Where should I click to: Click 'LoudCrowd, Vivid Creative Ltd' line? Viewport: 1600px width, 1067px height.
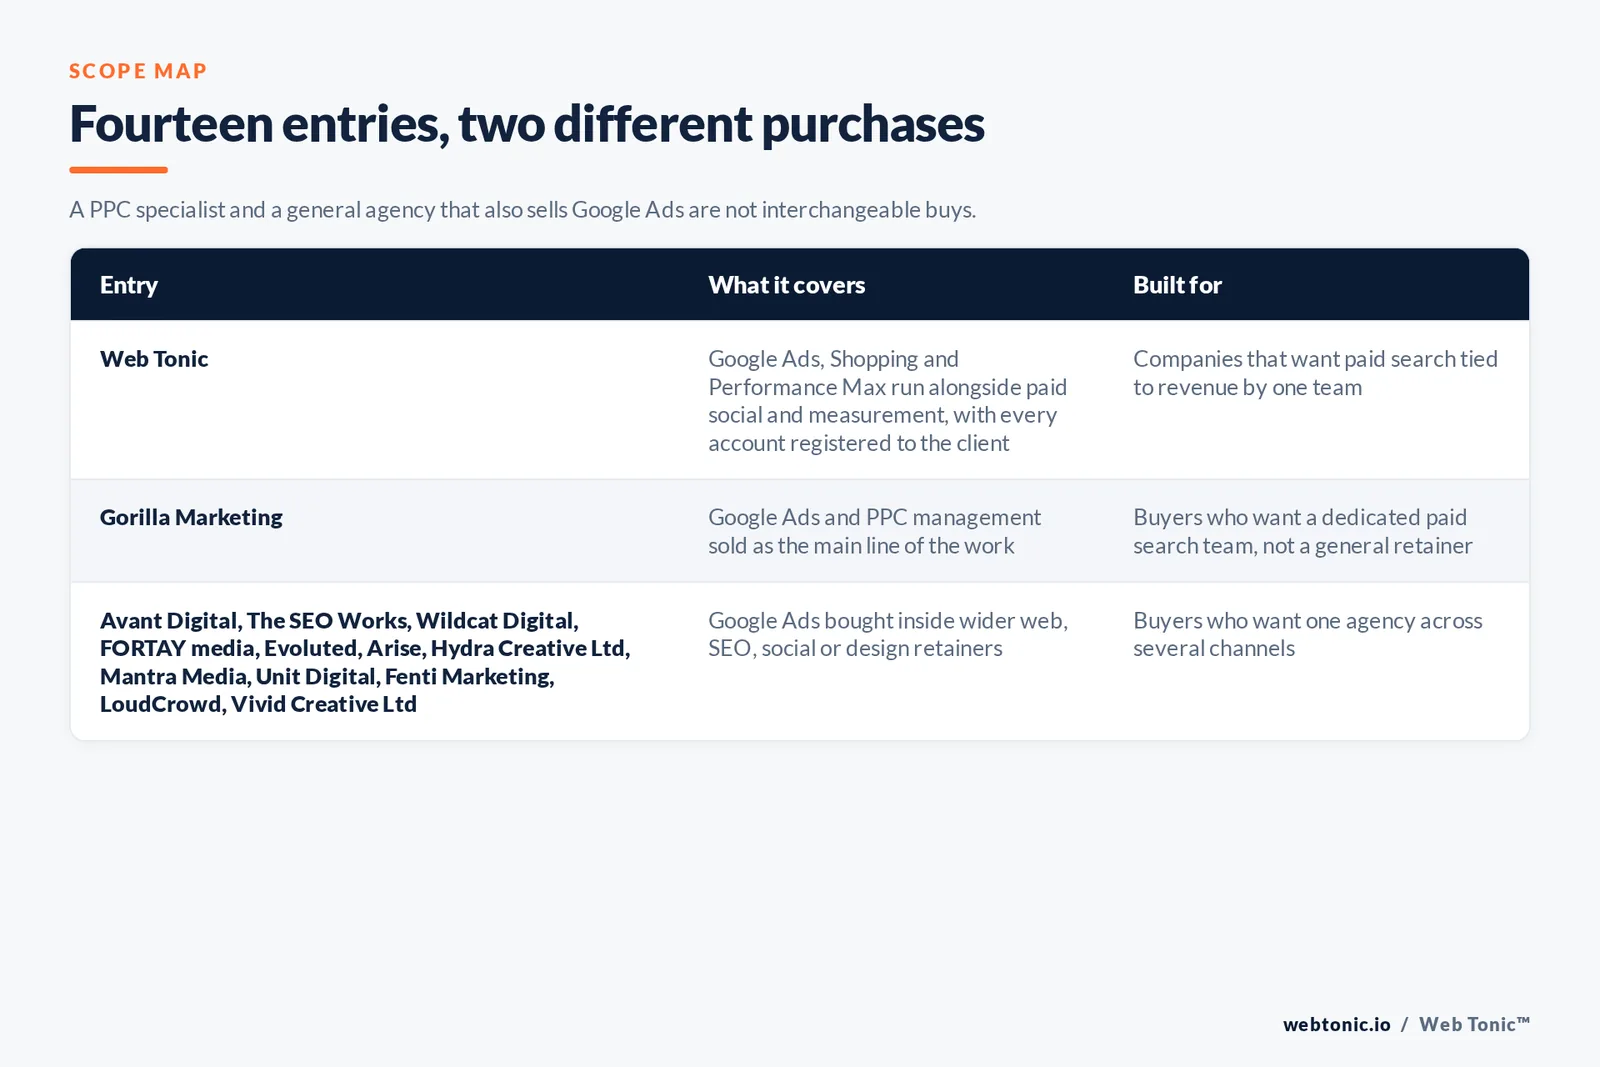258,704
